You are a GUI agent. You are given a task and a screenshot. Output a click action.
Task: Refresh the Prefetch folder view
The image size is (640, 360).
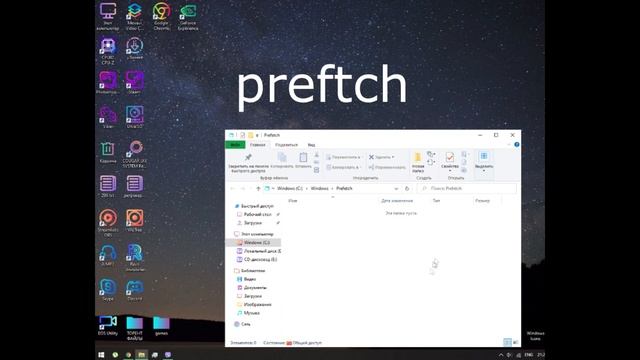(407, 189)
